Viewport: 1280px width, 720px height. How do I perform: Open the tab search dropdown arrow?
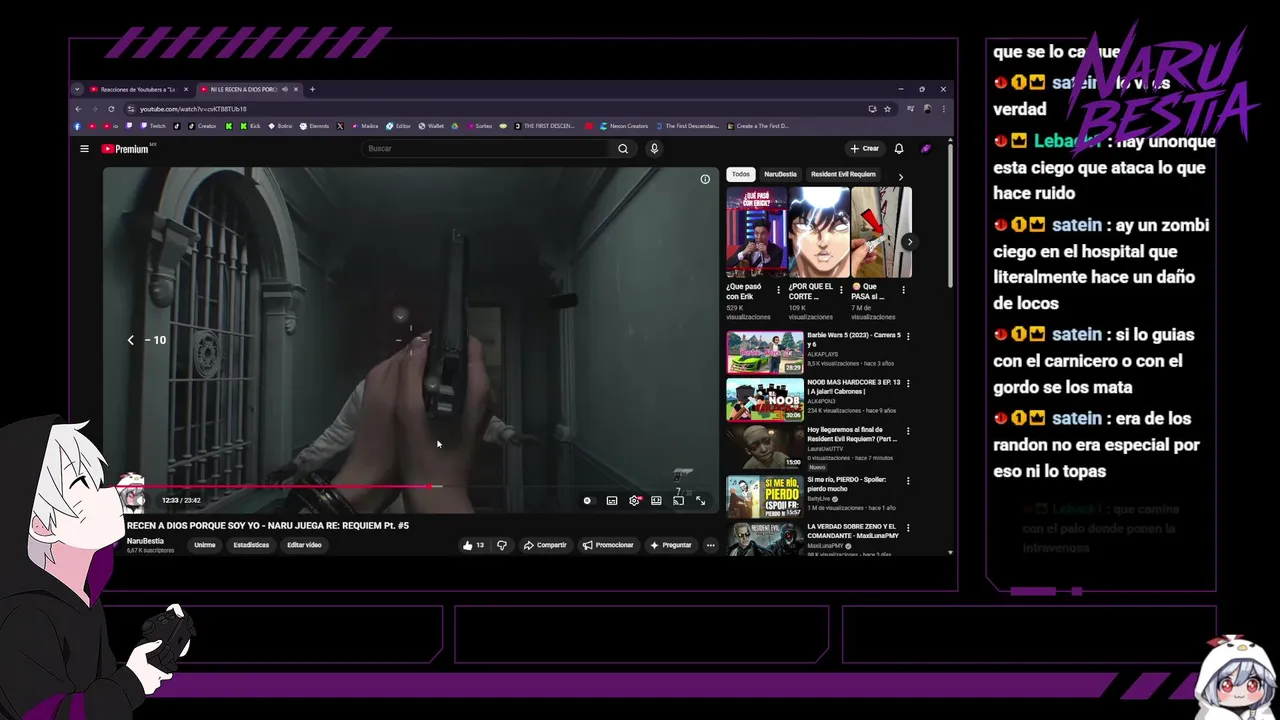pyautogui.click(x=77, y=89)
